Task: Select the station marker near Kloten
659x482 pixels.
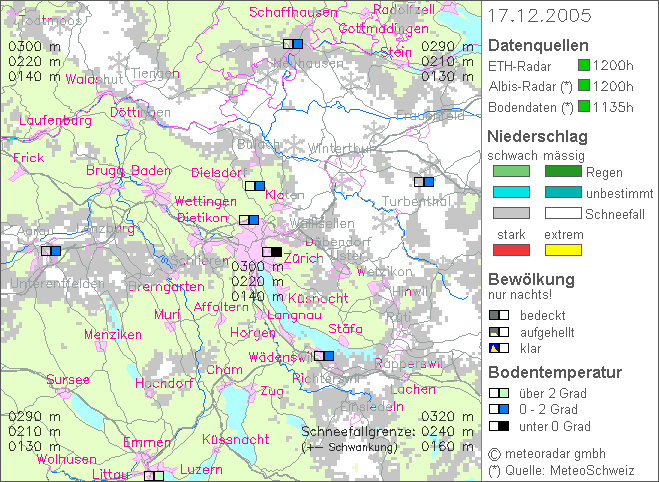Action: coord(255,185)
